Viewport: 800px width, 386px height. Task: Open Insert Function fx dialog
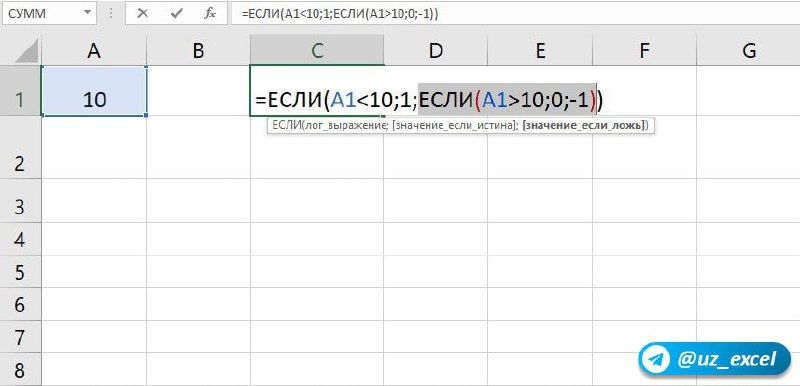(210, 14)
